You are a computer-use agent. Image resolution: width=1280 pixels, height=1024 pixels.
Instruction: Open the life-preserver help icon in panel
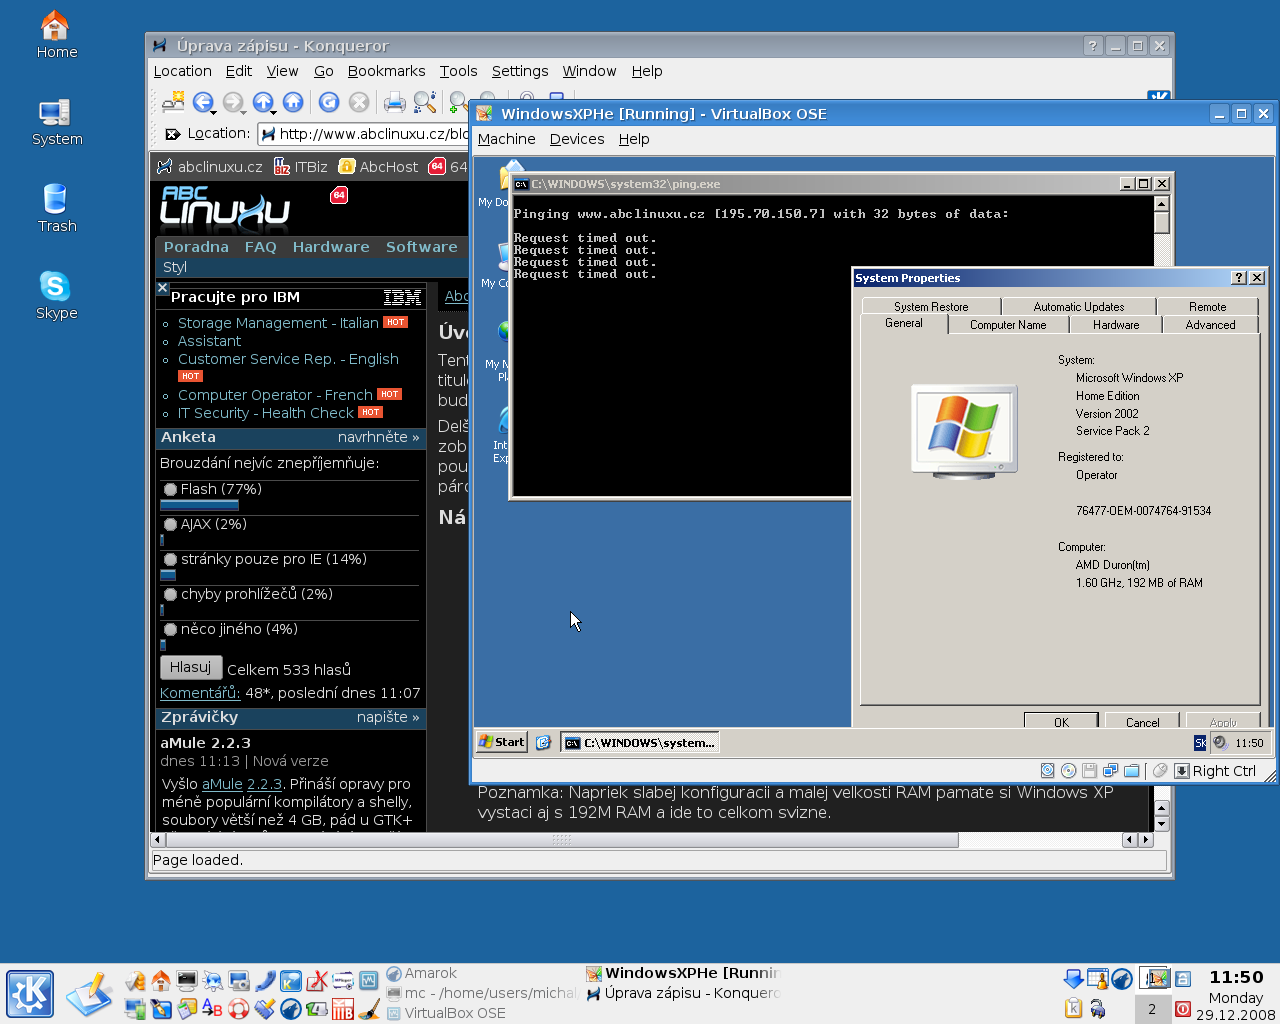pyautogui.click(x=239, y=1008)
